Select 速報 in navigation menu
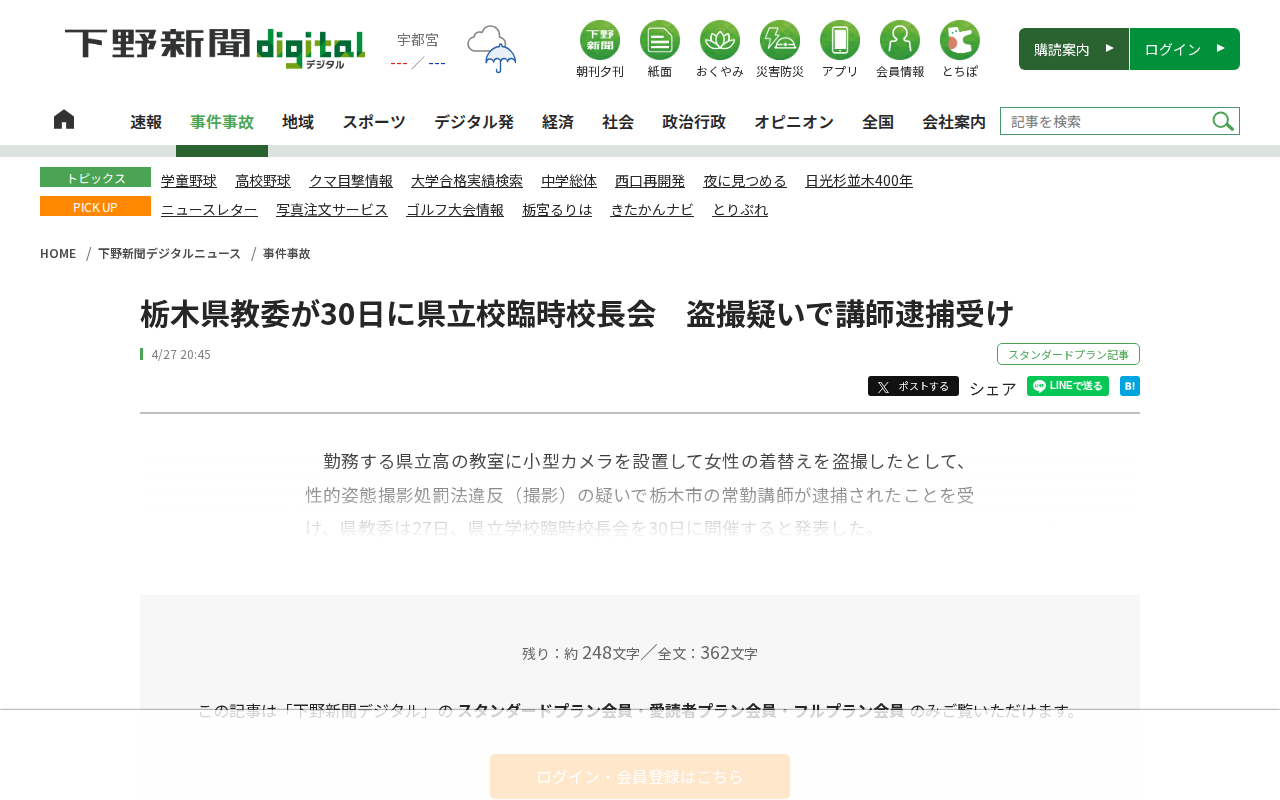Viewport: 1280px width, 800px height. [x=146, y=121]
